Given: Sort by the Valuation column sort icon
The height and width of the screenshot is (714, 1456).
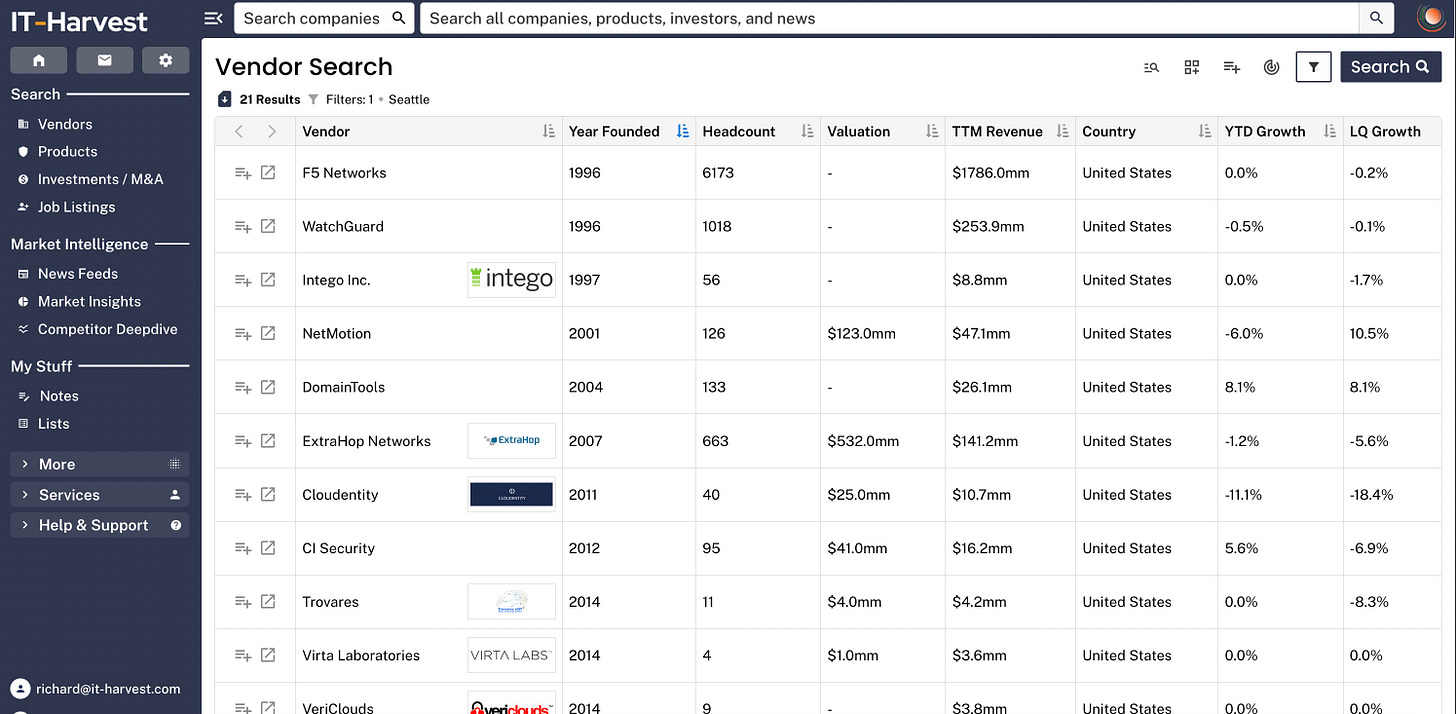Looking at the screenshot, I should click(932, 131).
